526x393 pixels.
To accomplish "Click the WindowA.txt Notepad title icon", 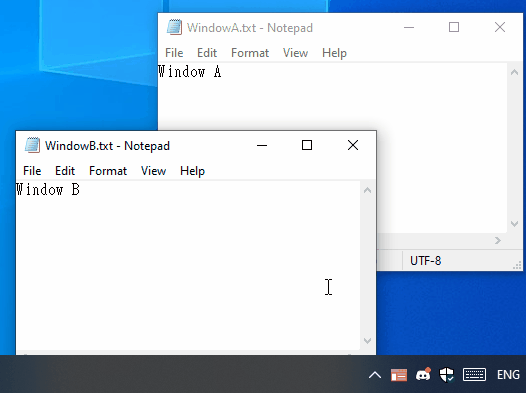I will pyautogui.click(x=174, y=27).
